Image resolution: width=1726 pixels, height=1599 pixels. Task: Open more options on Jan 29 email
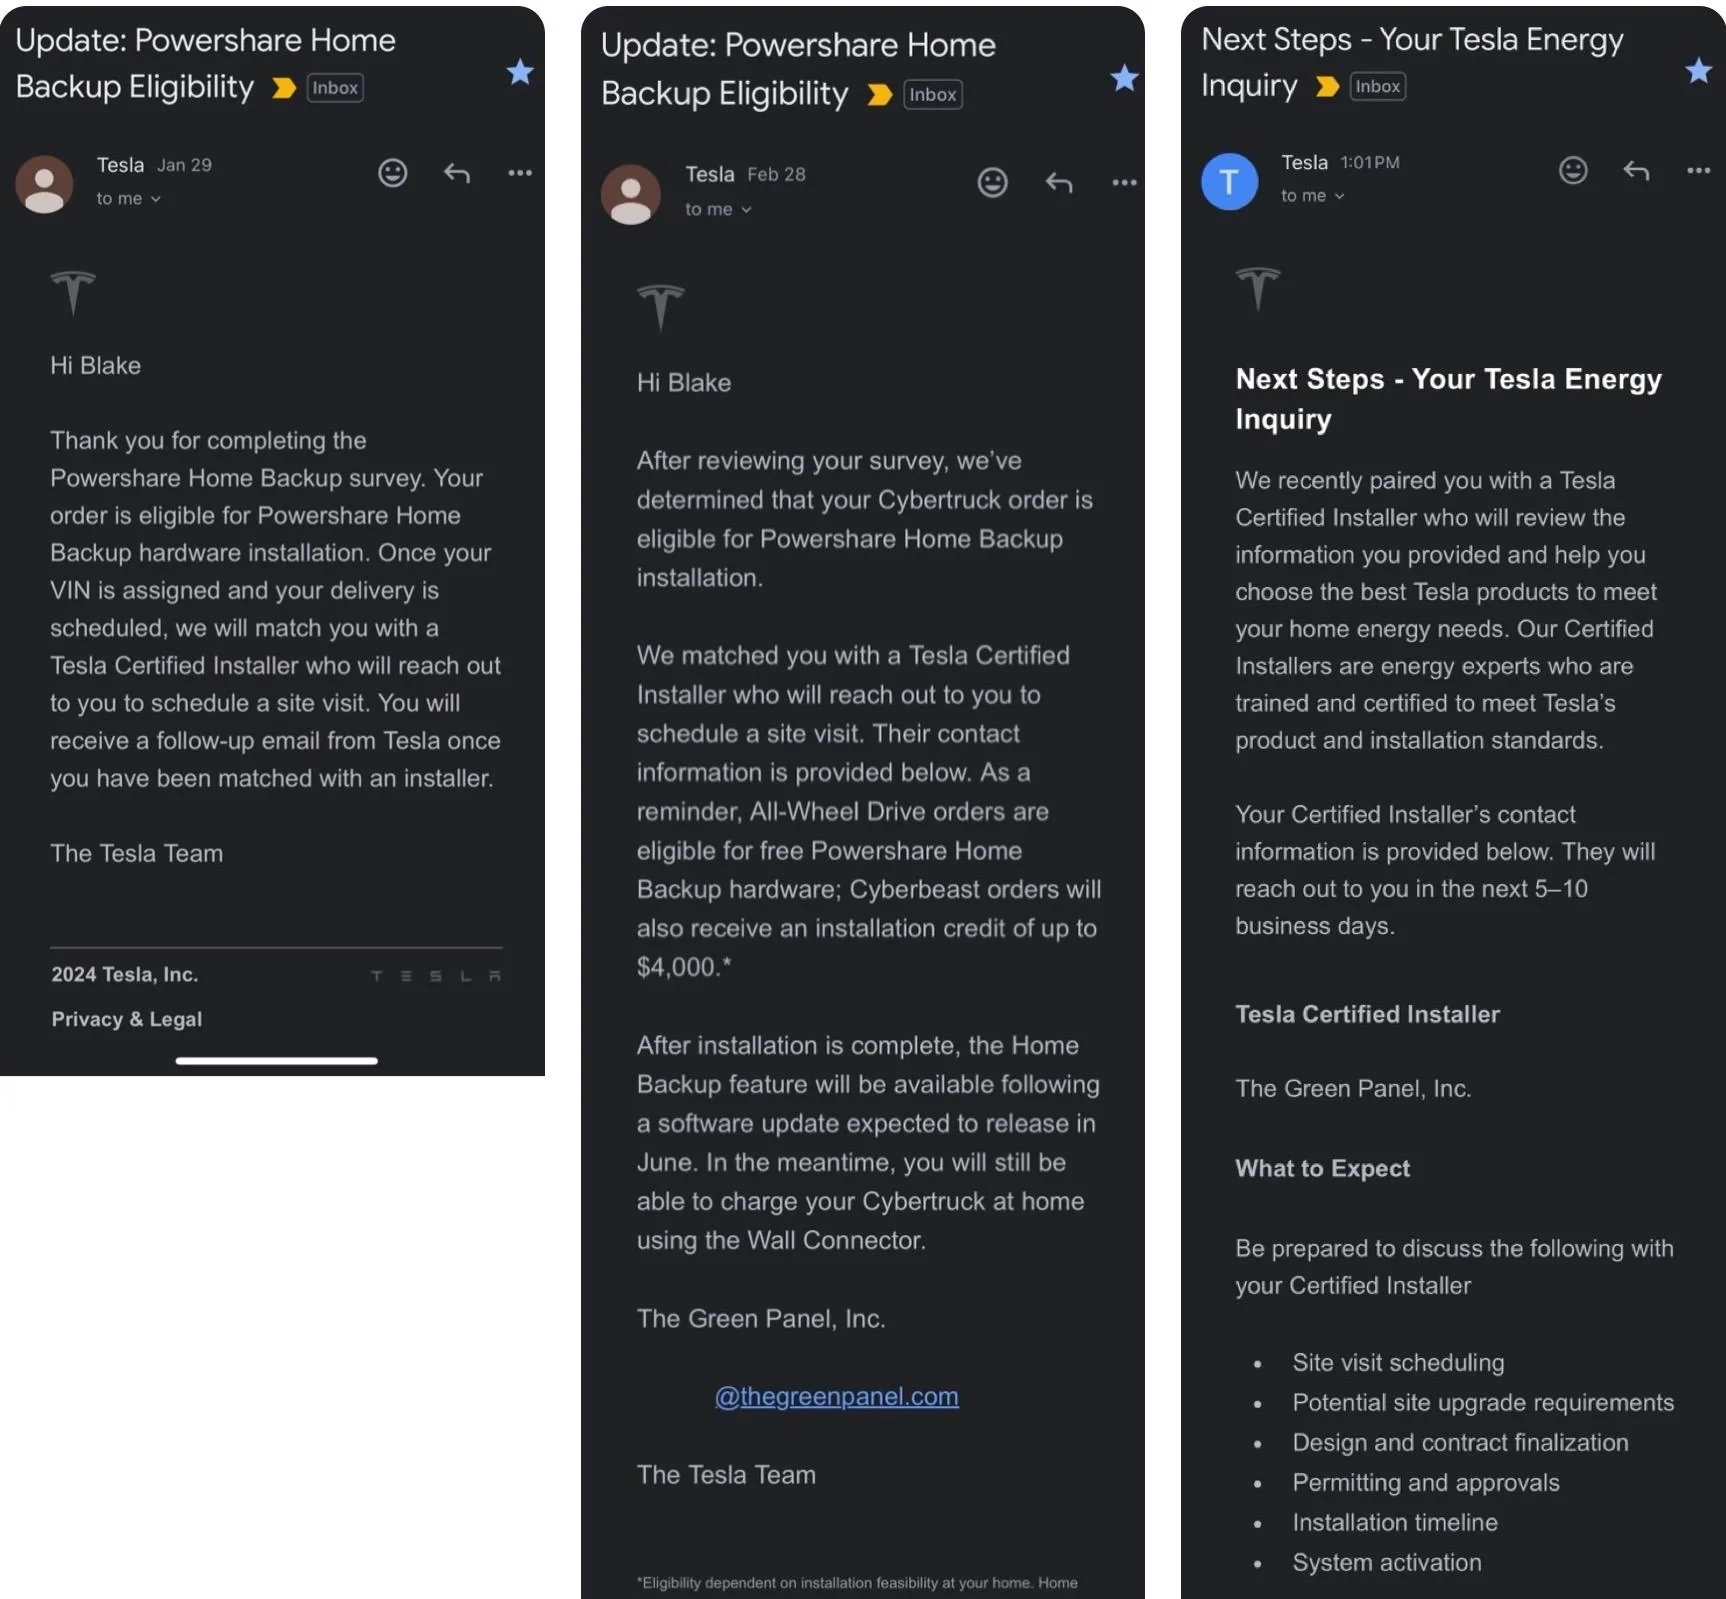coord(520,173)
